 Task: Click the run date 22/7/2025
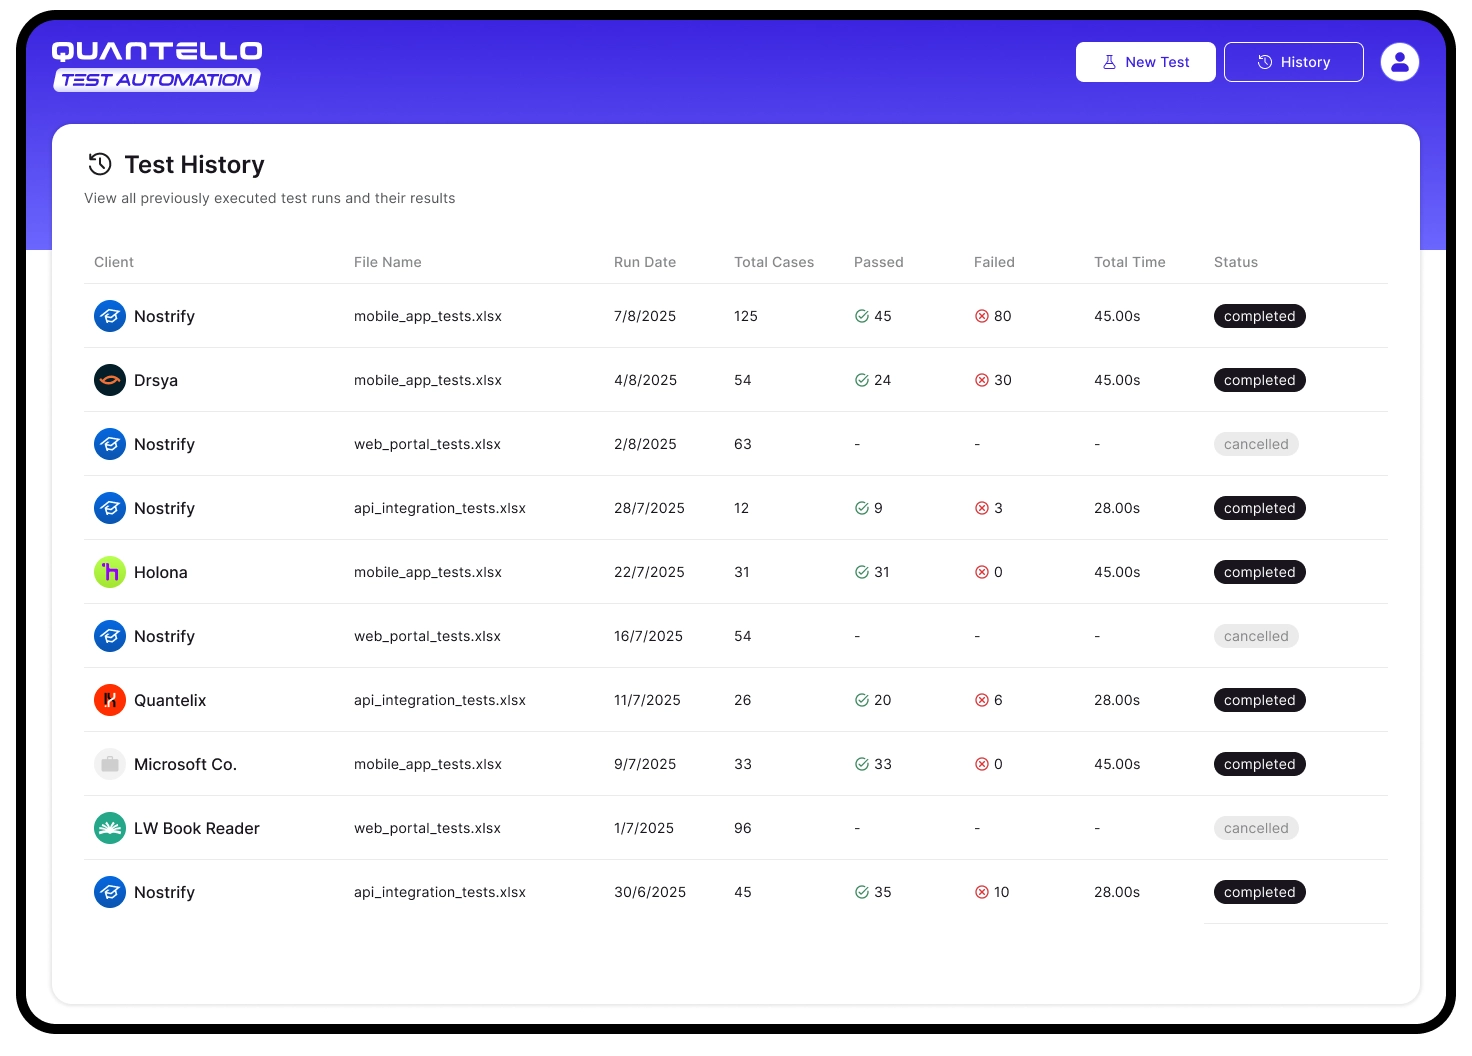[x=649, y=572]
